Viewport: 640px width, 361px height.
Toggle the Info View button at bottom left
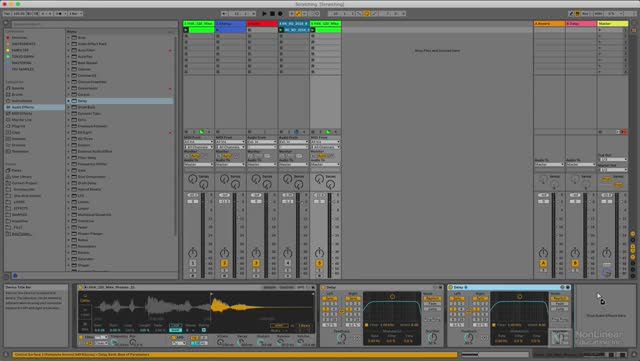[x=6, y=355]
